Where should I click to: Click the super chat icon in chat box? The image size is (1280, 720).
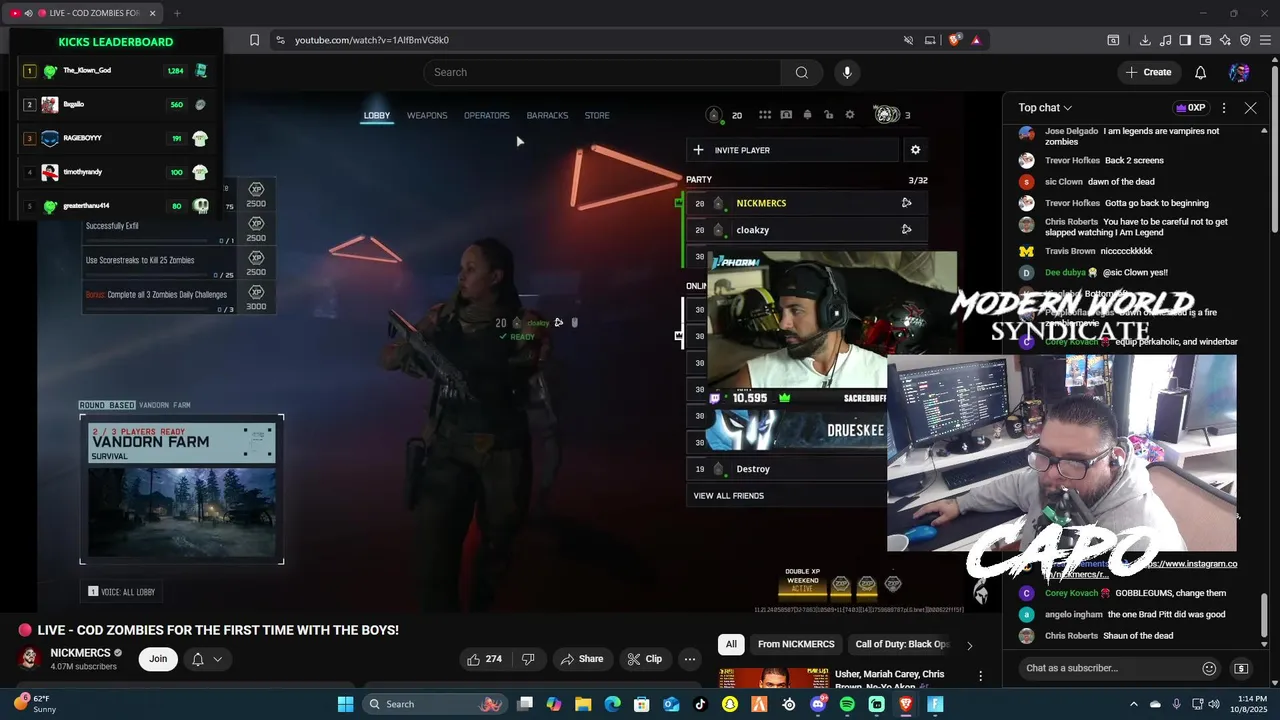click(1241, 668)
